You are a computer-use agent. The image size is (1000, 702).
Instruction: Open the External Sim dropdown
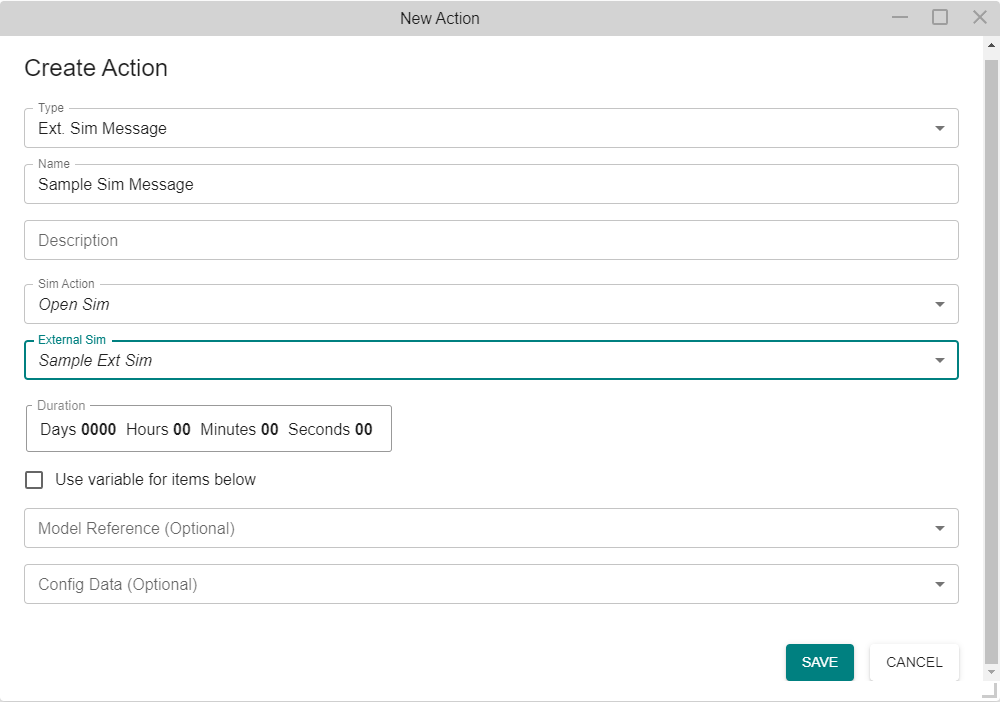(491, 360)
